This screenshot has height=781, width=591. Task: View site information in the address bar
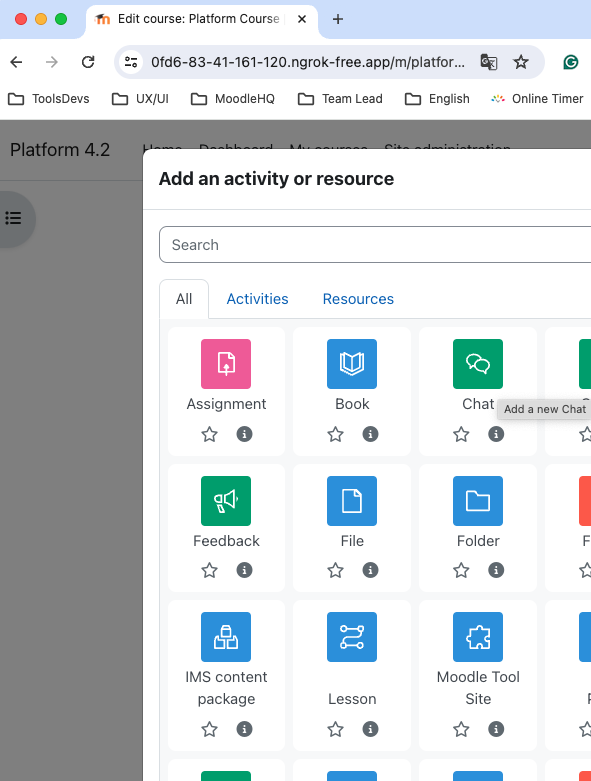tap(131, 62)
